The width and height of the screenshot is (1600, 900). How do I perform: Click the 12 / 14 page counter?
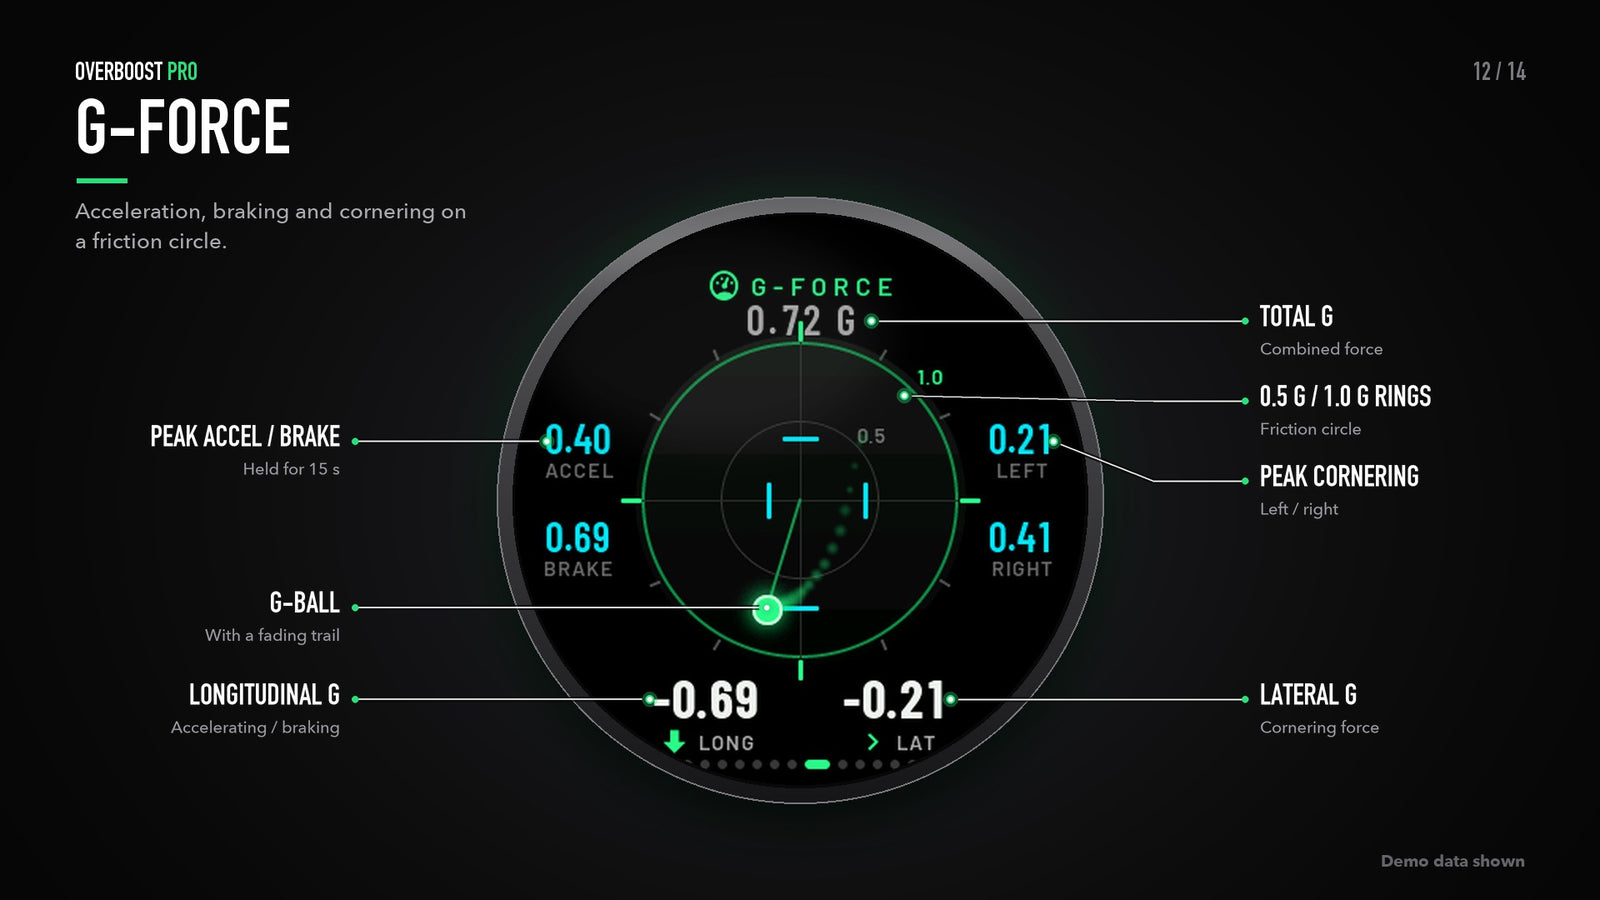[x=1499, y=71]
